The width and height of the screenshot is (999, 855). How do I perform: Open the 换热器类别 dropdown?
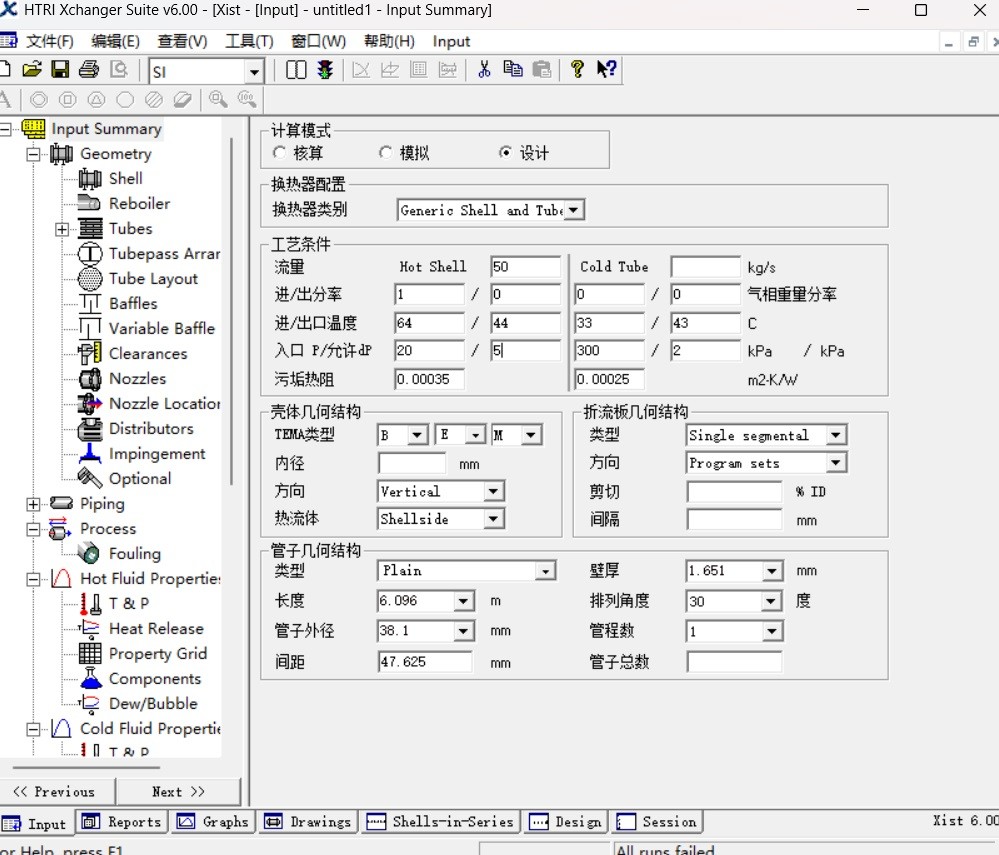[574, 210]
